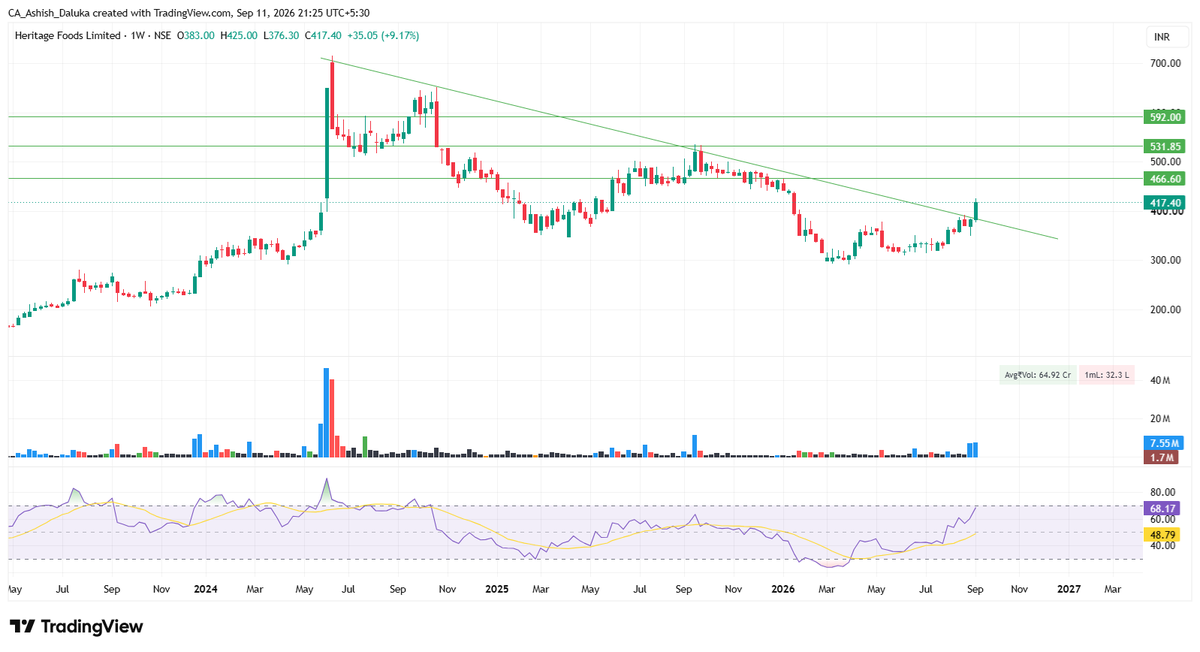Click the 200.00 price axis label
Viewport: 1200px width, 652px height.
pyautogui.click(x=1166, y=309)
